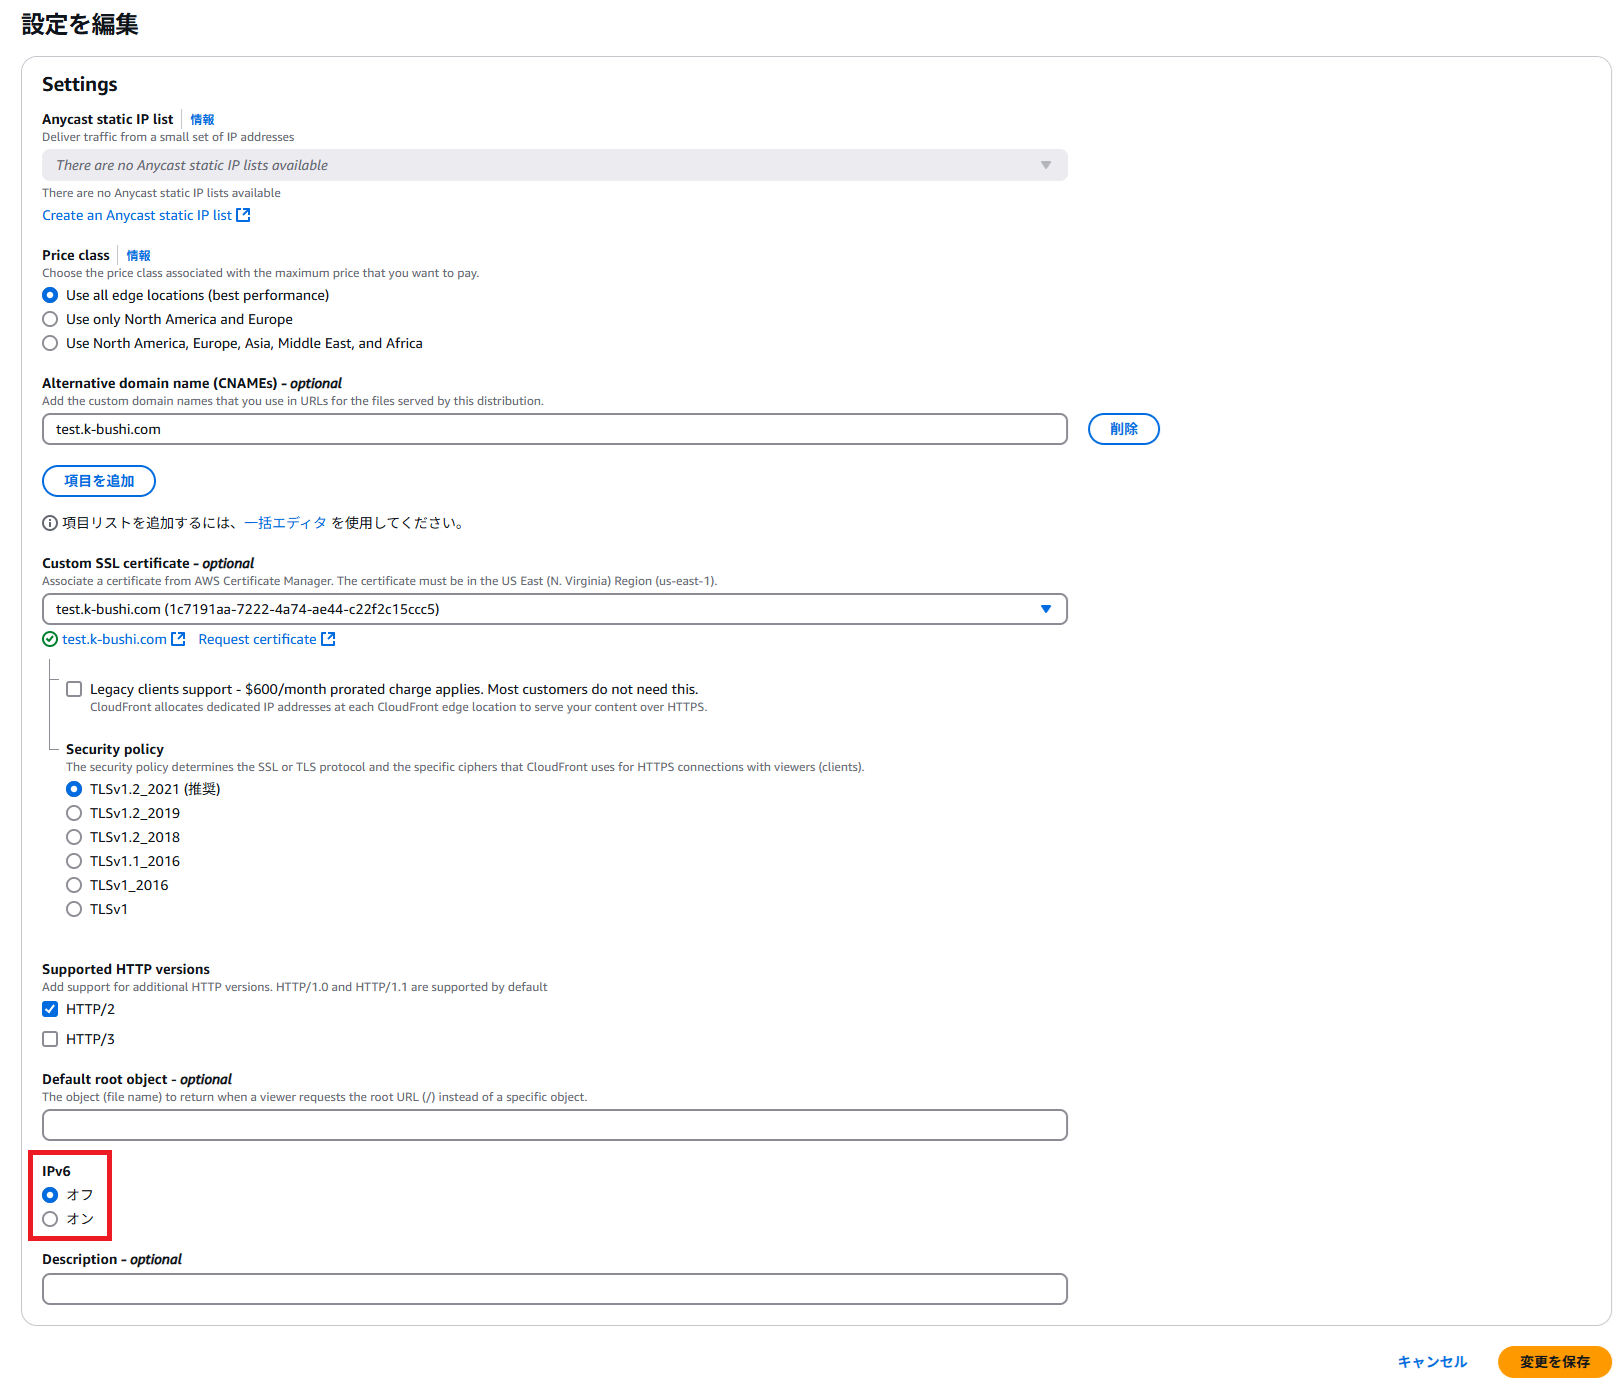Enable Legacy clients support checkbox
Viewport: 1623px width, 1385px height.
74,689
